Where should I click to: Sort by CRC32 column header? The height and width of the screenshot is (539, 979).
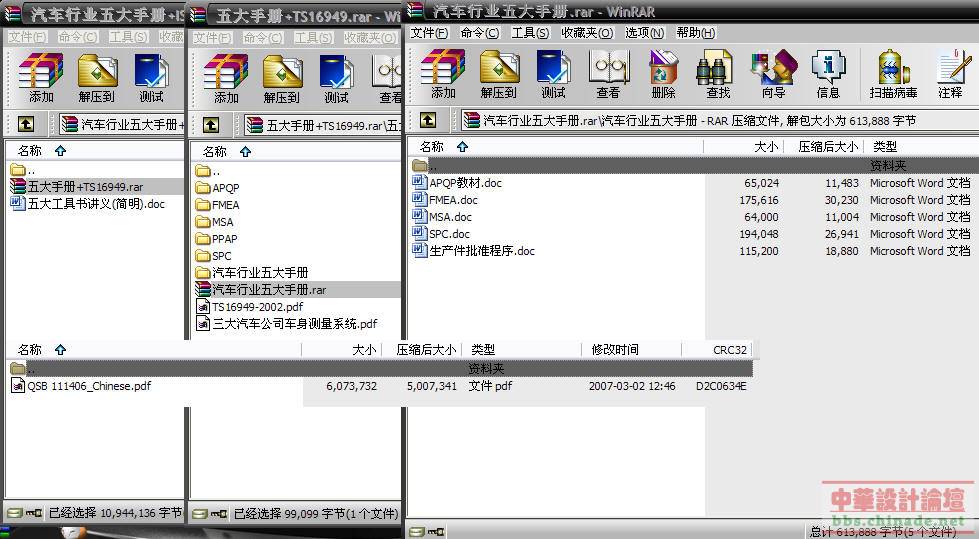tap(717, 350)
